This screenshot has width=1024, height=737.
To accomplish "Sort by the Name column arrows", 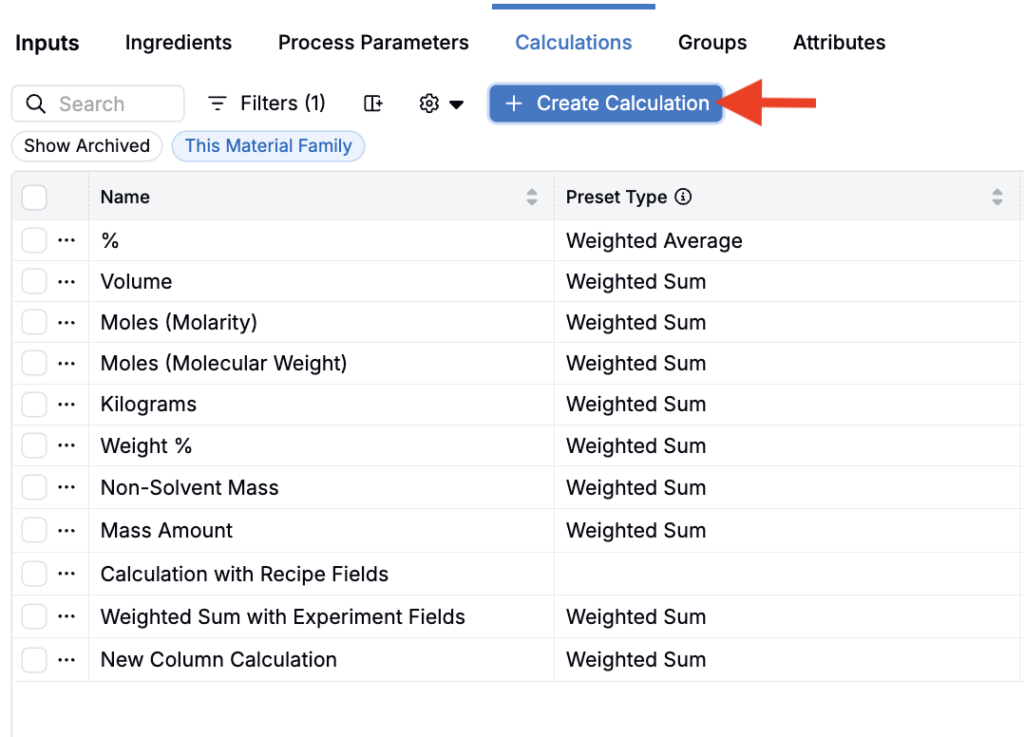I will pyautogui.click(x=532, y=197).
